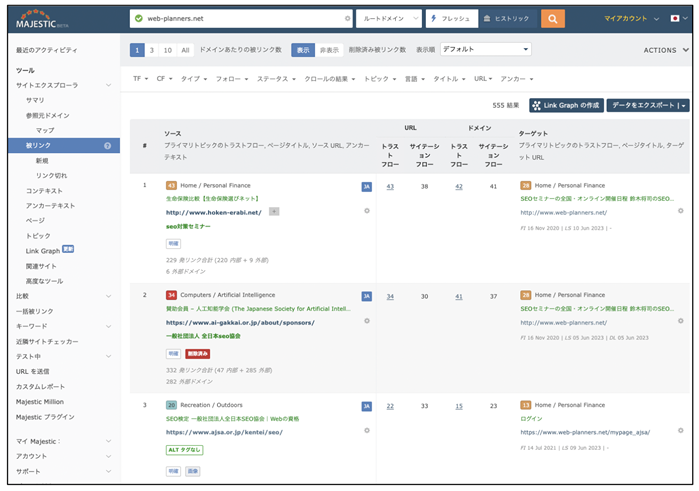Click the Link Graph の作成 button

point(567,106)
